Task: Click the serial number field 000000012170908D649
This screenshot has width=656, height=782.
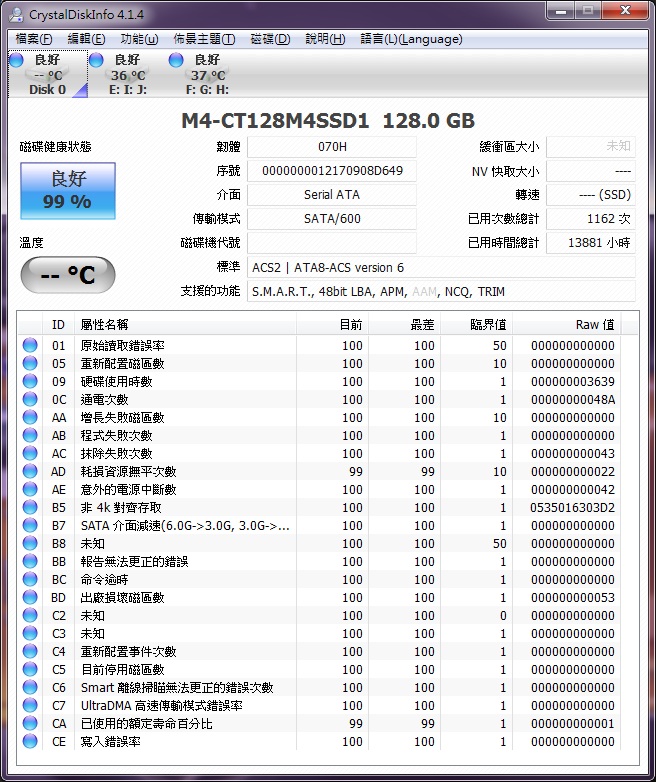Action: pos(332,171)
